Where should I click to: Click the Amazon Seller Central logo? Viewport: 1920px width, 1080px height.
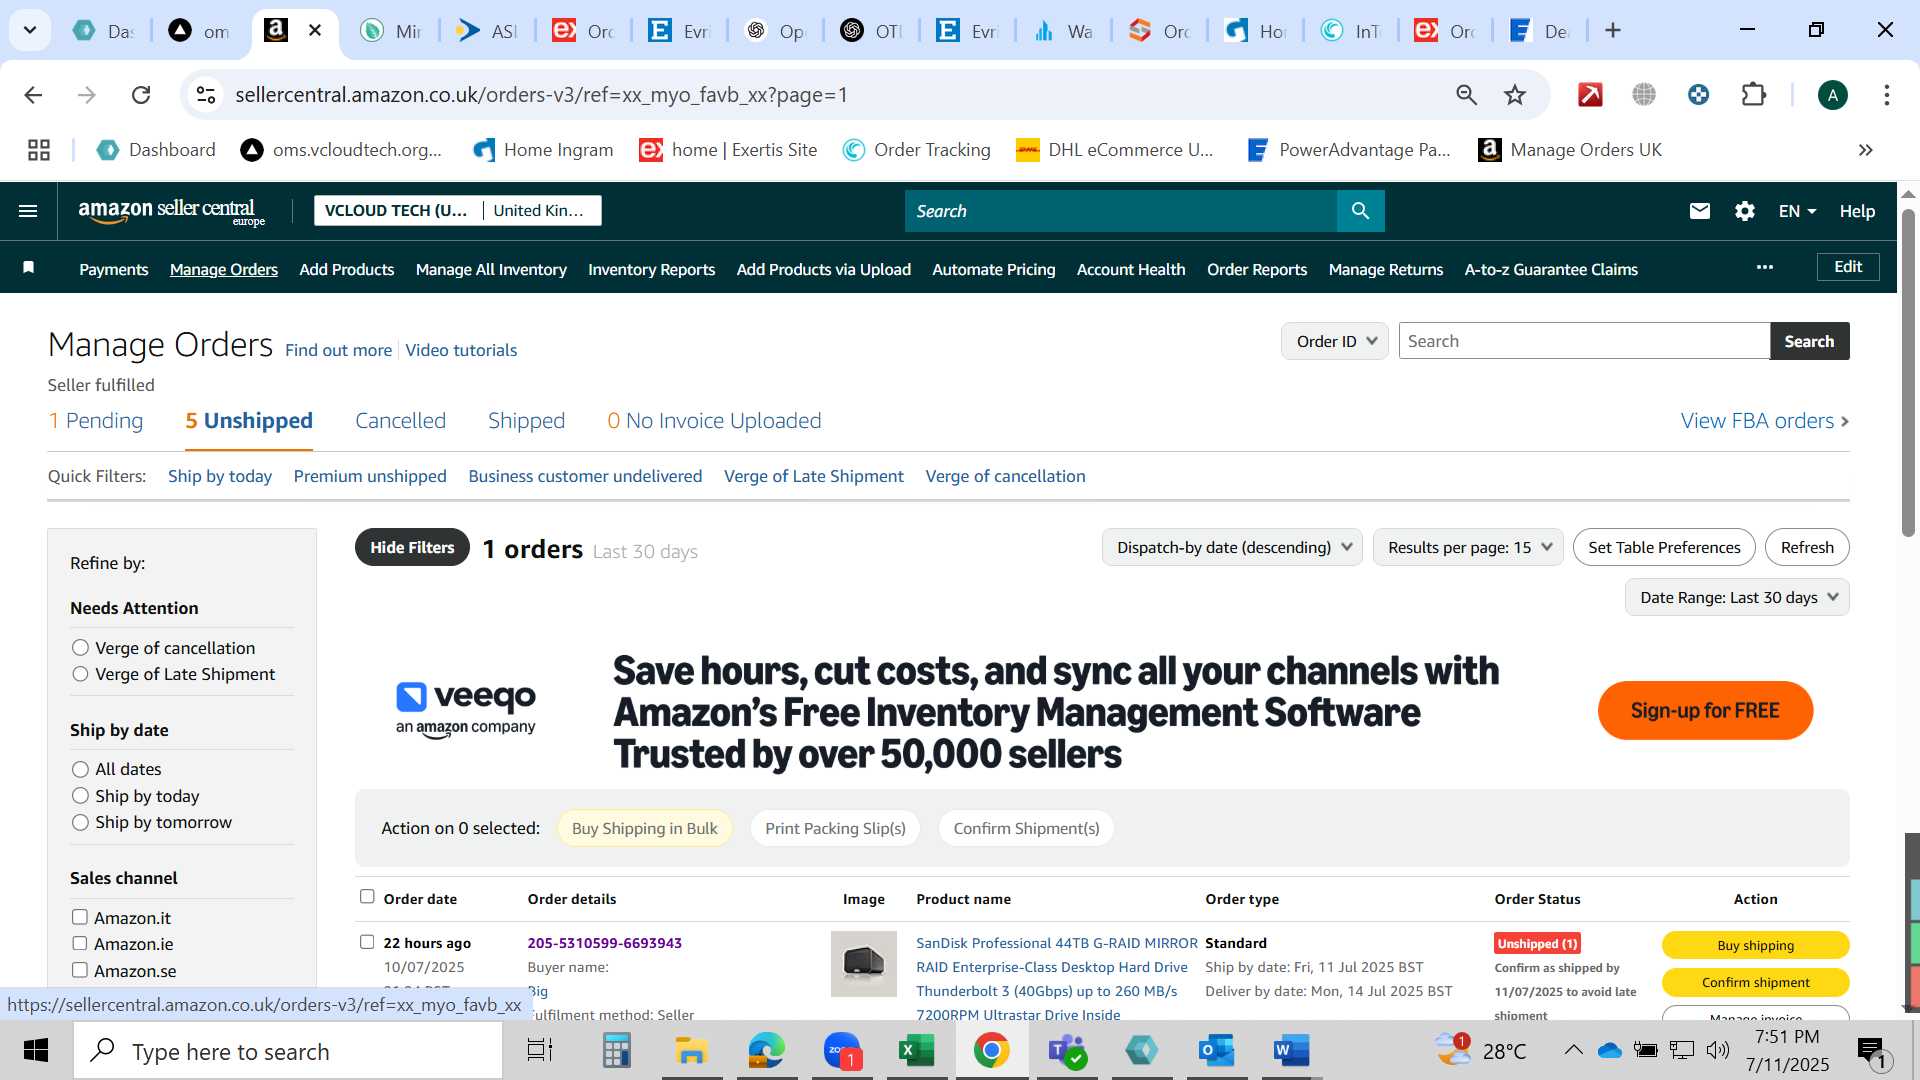click(172, 211)
